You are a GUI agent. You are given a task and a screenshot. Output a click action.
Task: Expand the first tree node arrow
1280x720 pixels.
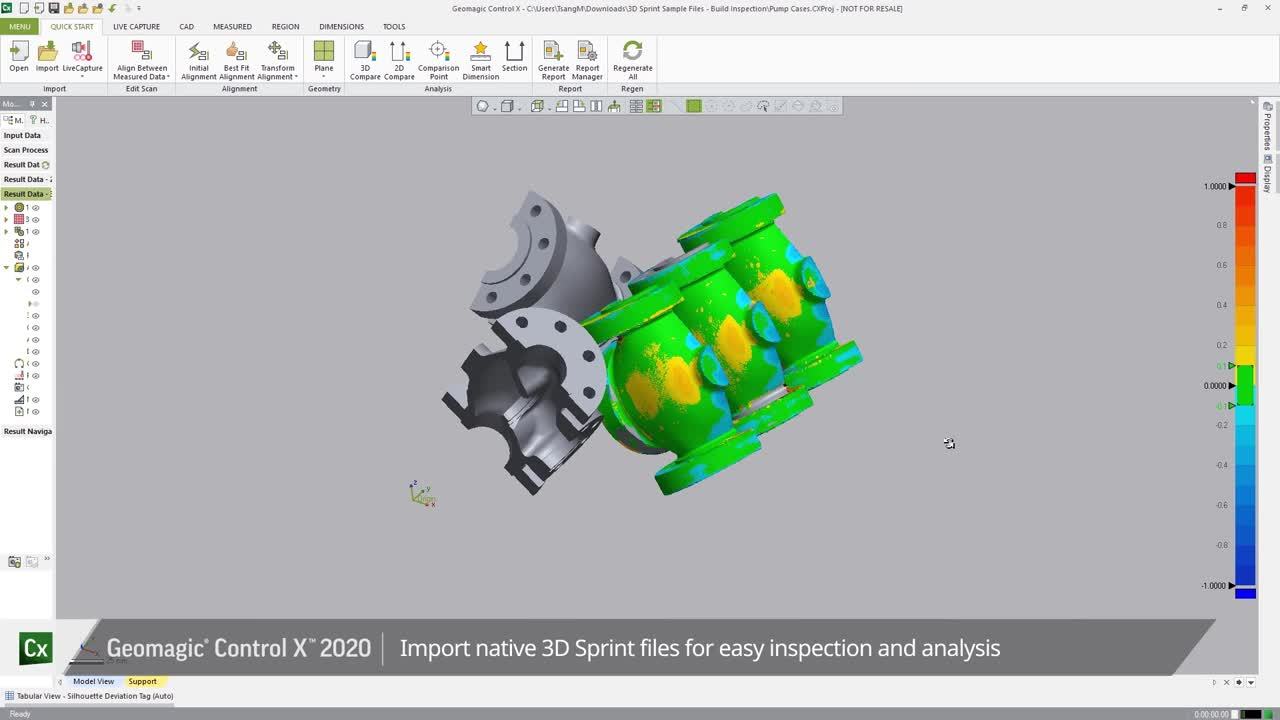7,208
